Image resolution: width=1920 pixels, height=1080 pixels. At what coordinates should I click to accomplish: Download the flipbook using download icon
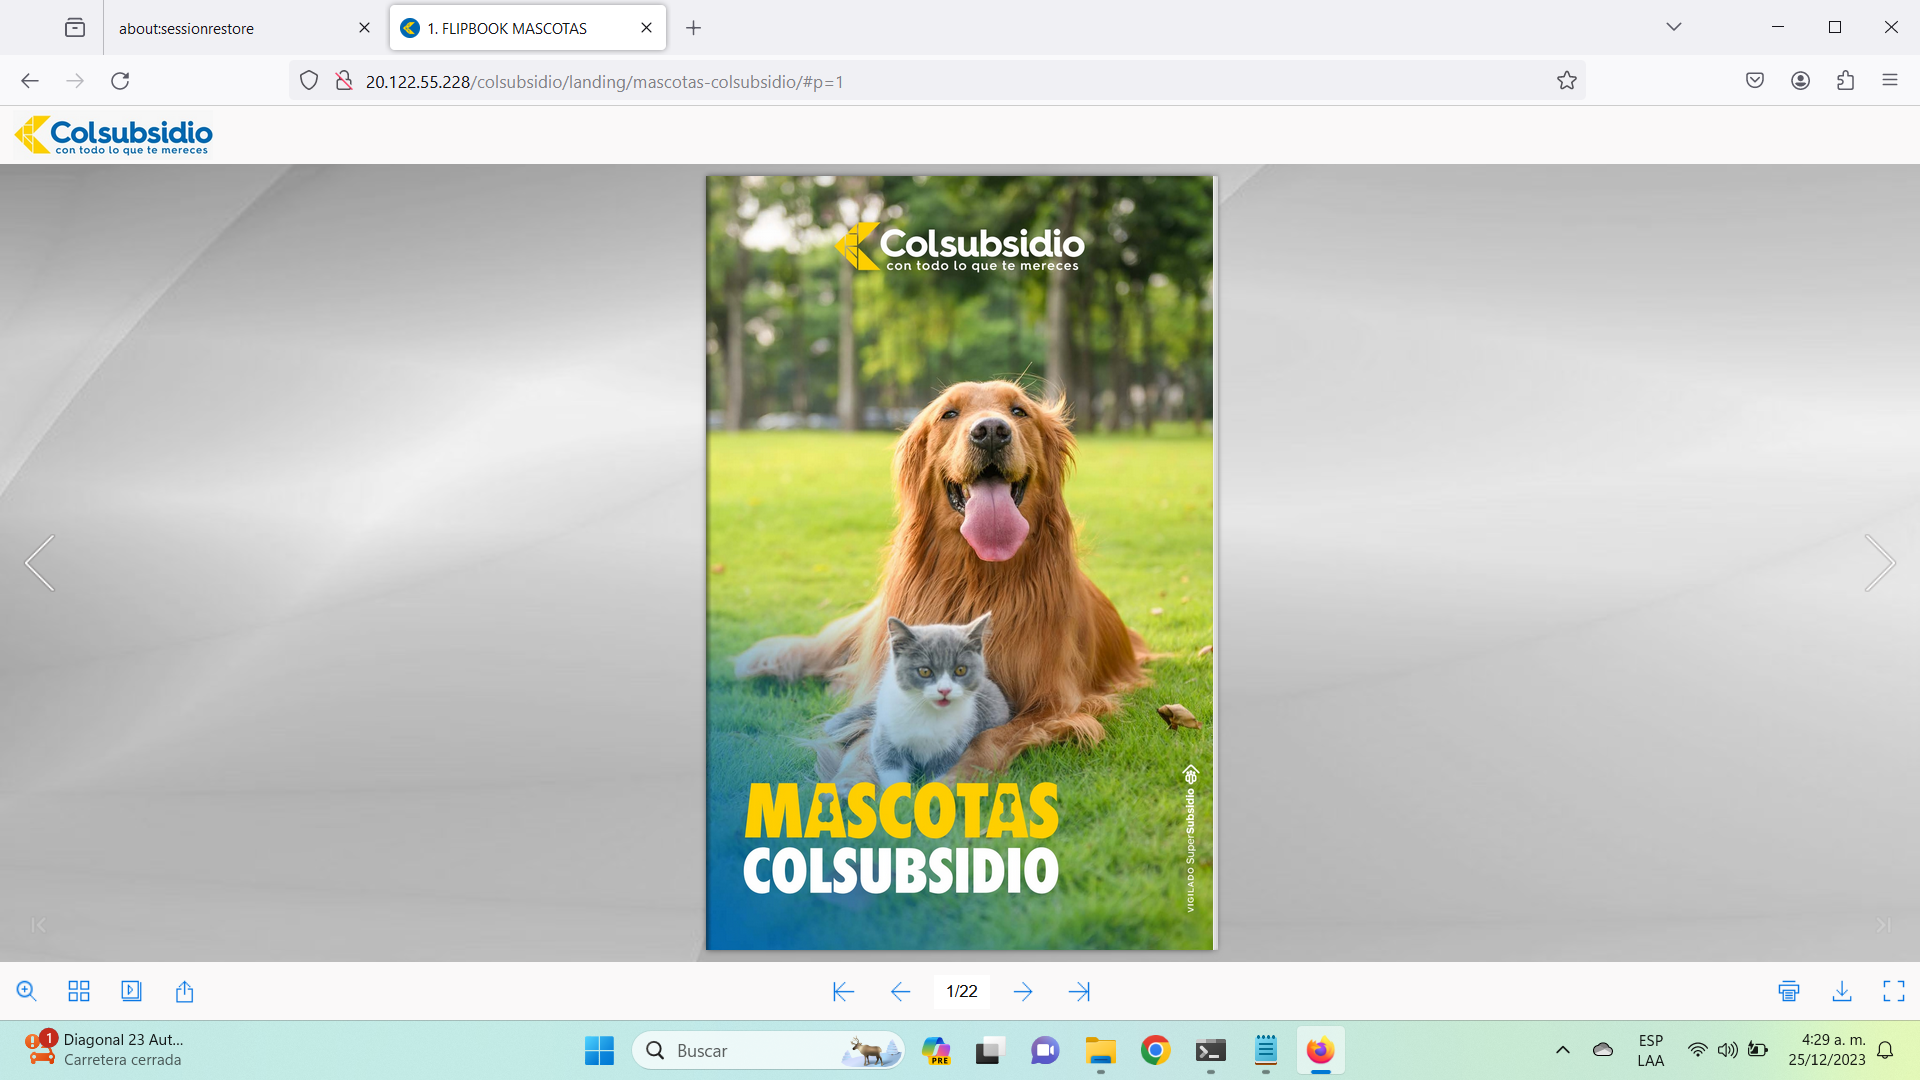coord(1841,991)
